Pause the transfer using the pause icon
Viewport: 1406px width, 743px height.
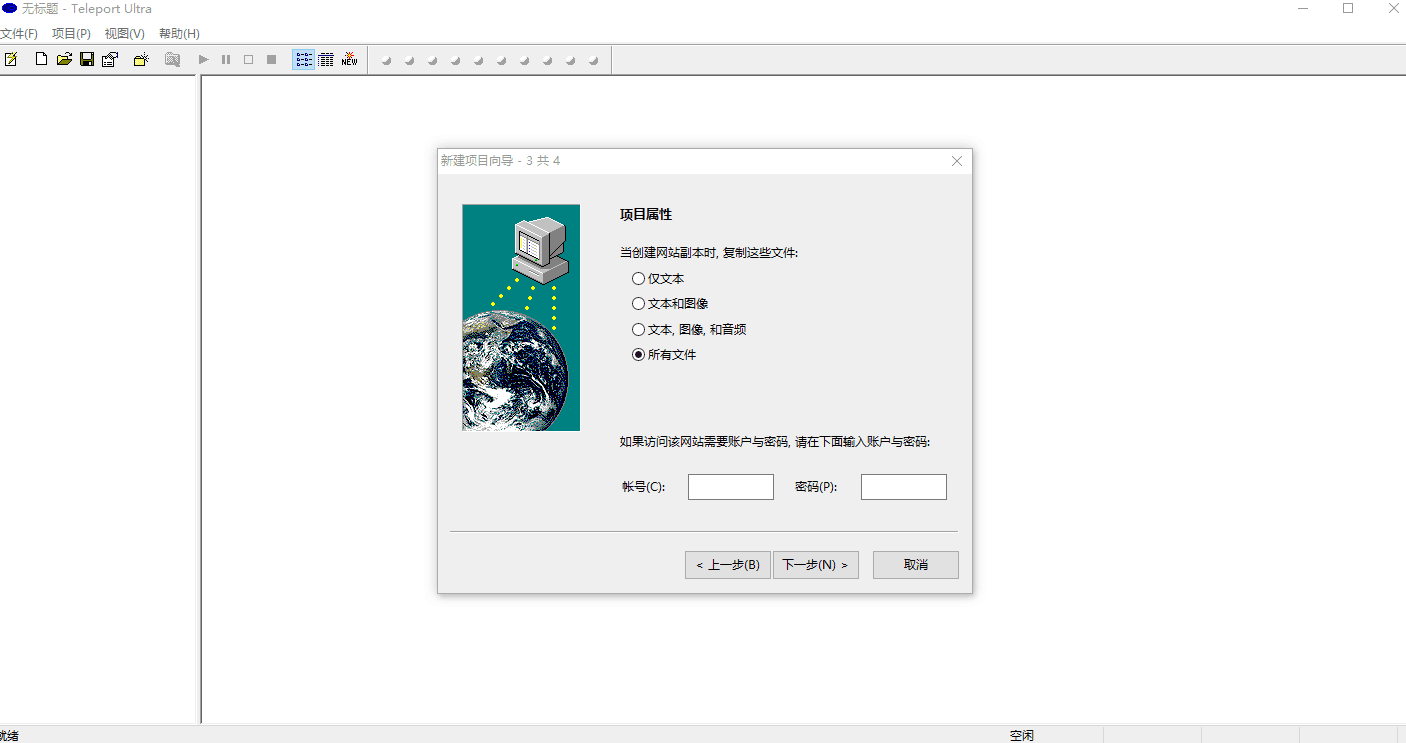click(x=225, y=59)
